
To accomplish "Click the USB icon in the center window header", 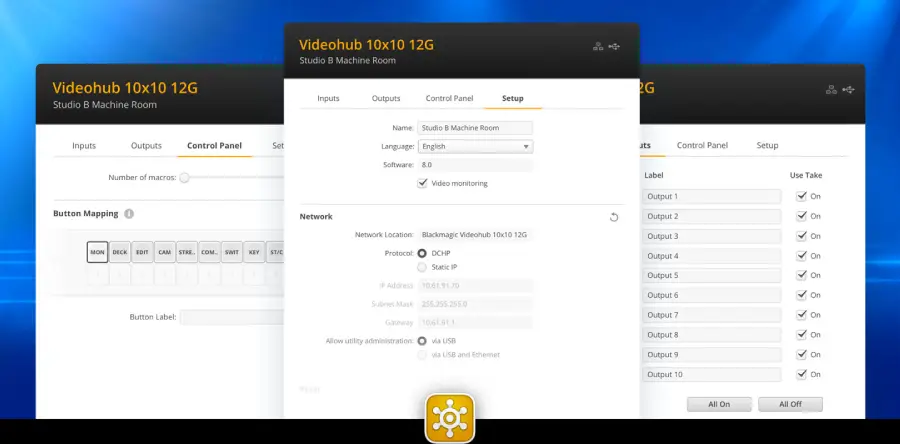I will tap(613, 46).
